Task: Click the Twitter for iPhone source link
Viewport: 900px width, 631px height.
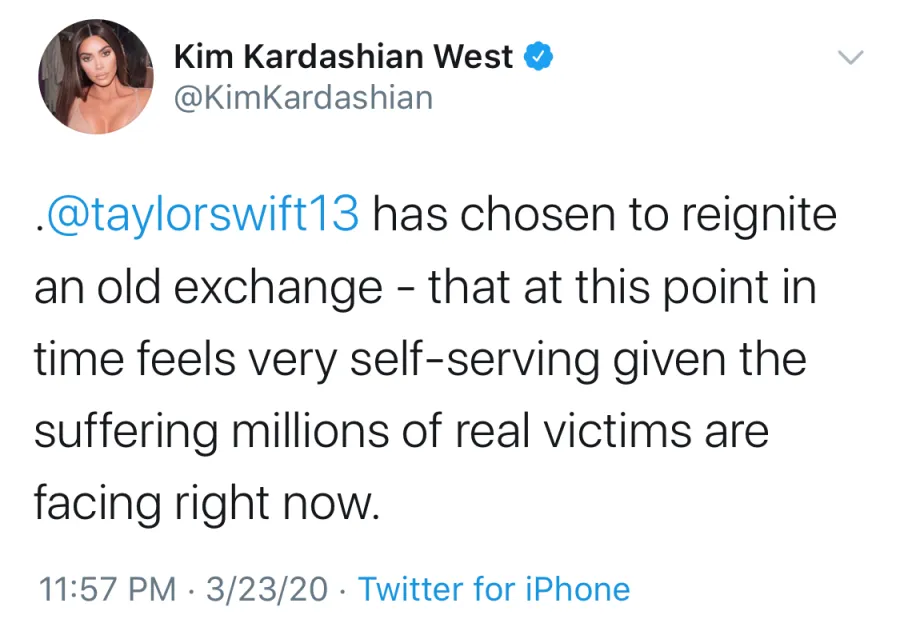Action: (497, 589)
